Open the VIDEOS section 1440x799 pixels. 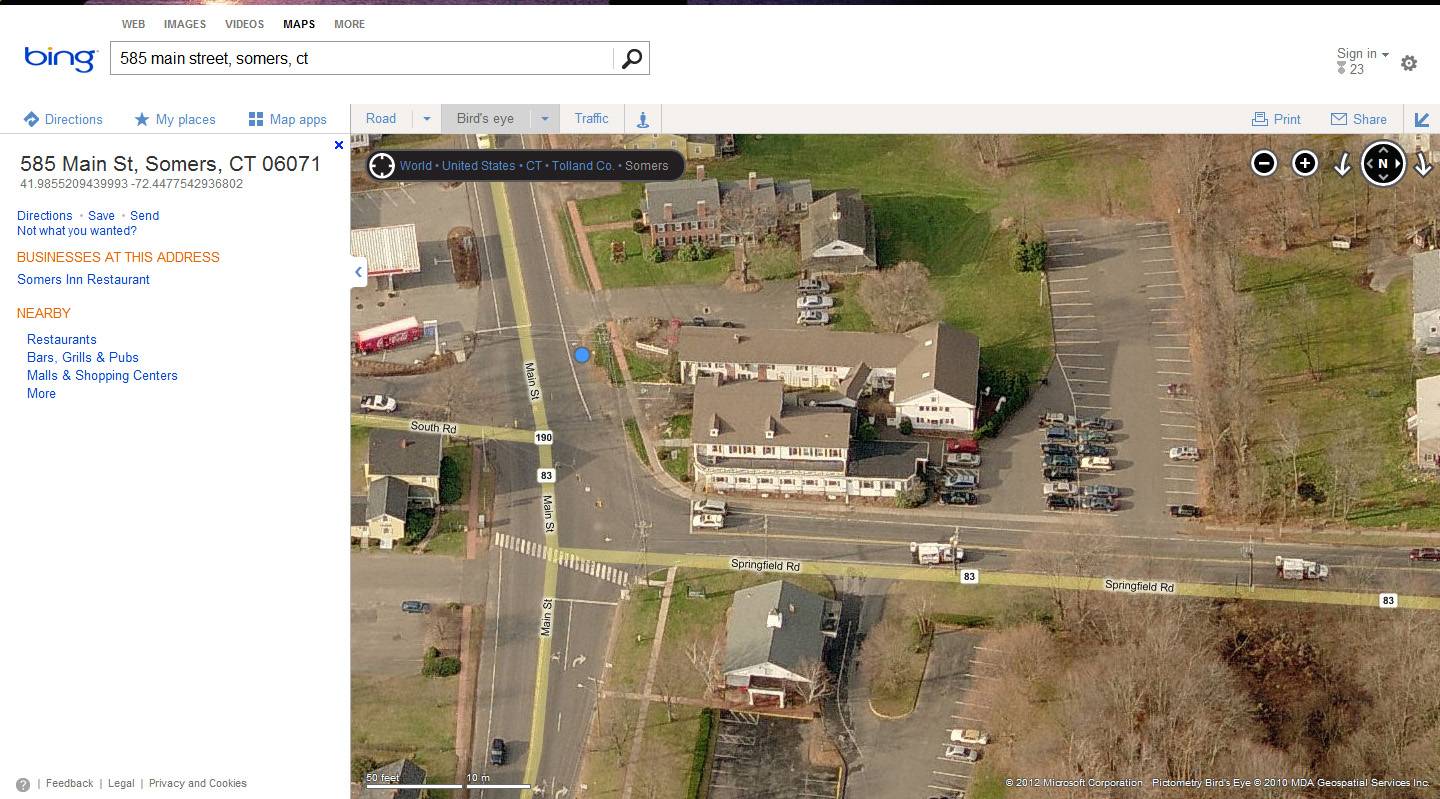click(x=244, y=24)
